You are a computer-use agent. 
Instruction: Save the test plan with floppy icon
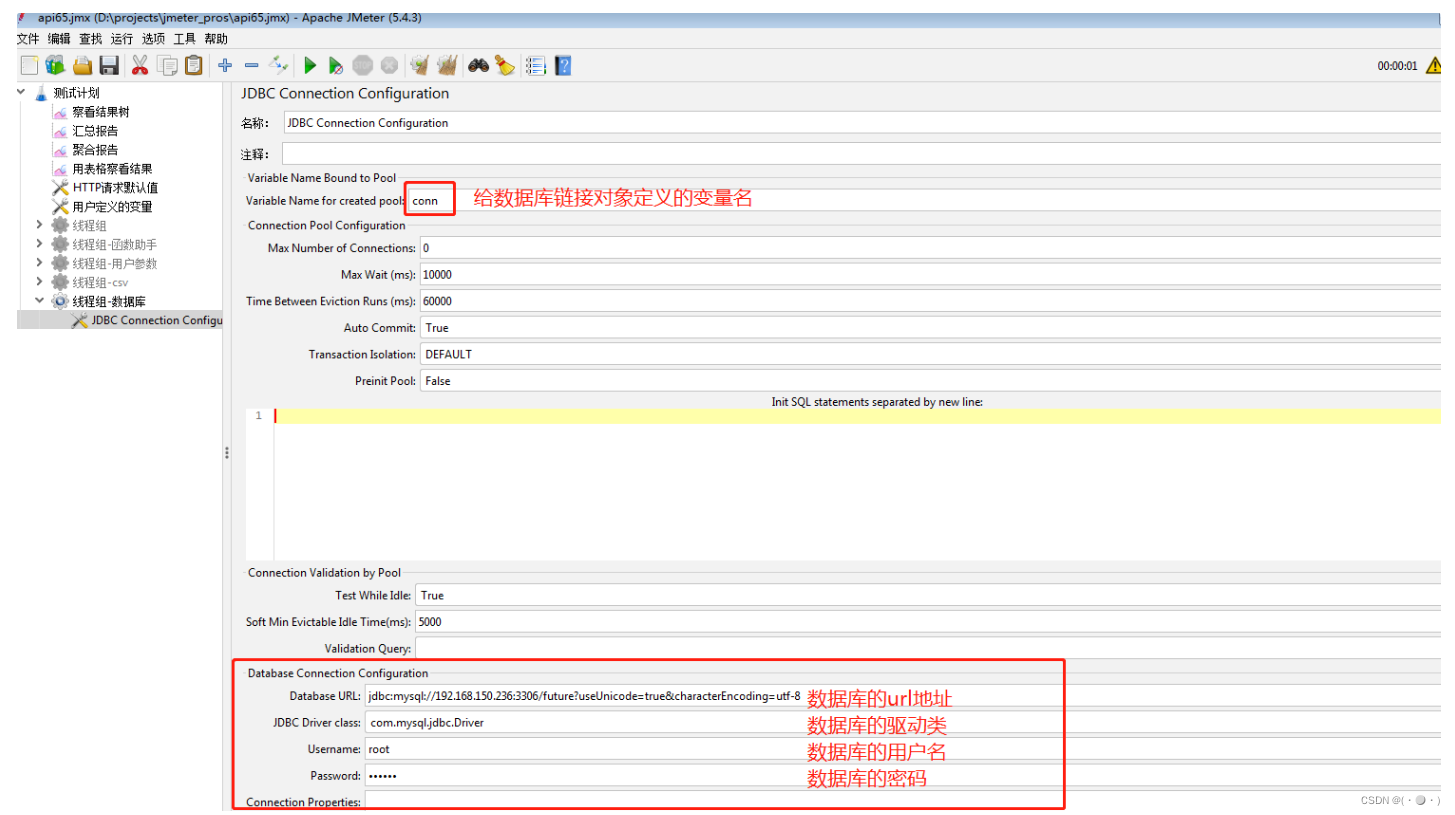pyautogui.click(x=109, y=66)
